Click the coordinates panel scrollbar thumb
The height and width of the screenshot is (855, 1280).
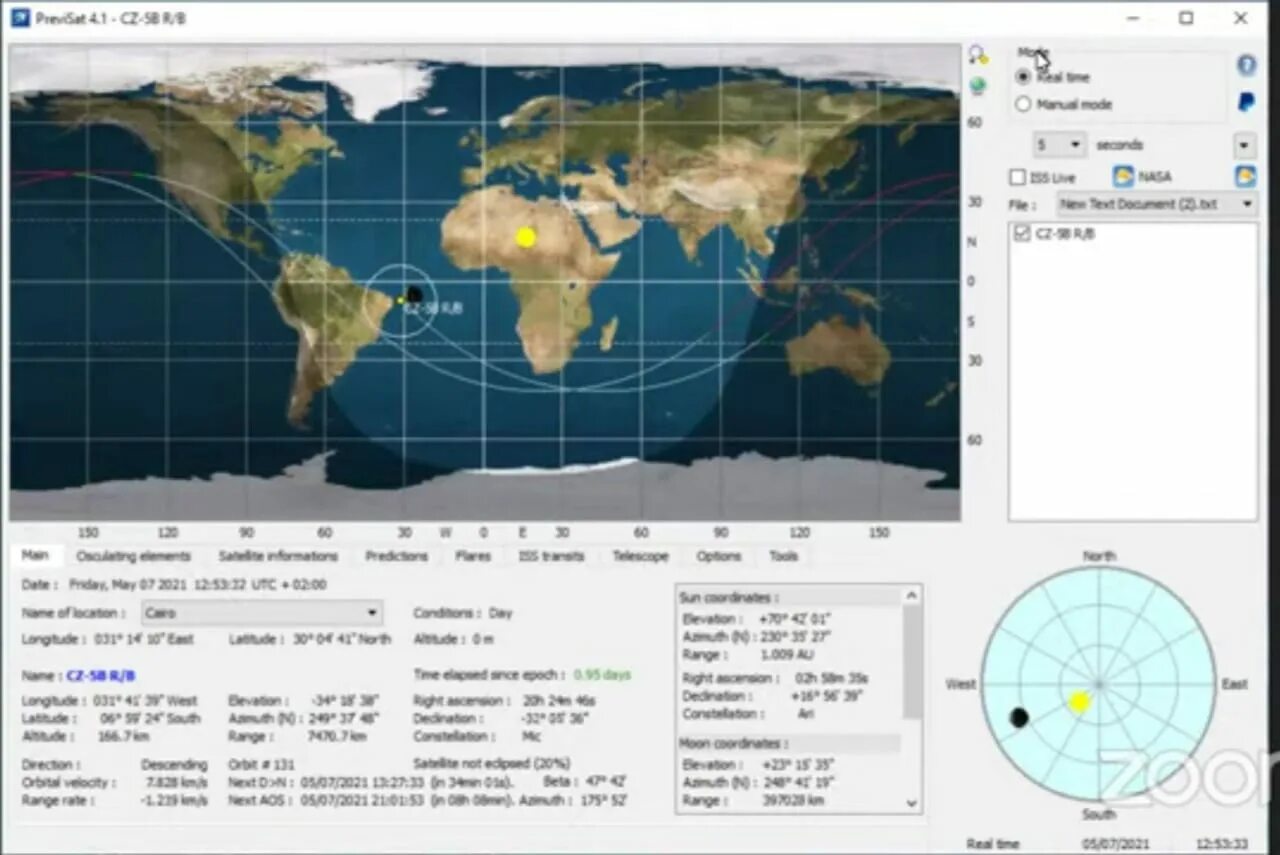click(x=911, y=661)
